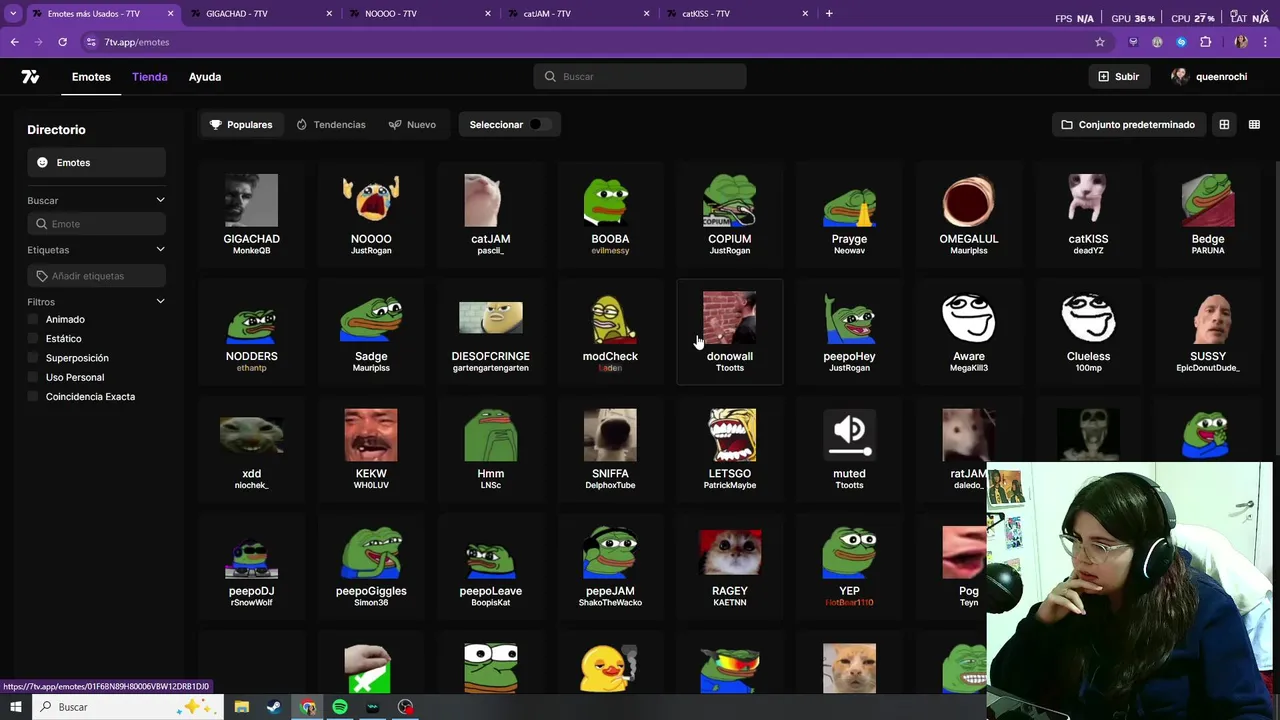
Task: Enable the Superposición filter
Action: [x=33, y=358]
